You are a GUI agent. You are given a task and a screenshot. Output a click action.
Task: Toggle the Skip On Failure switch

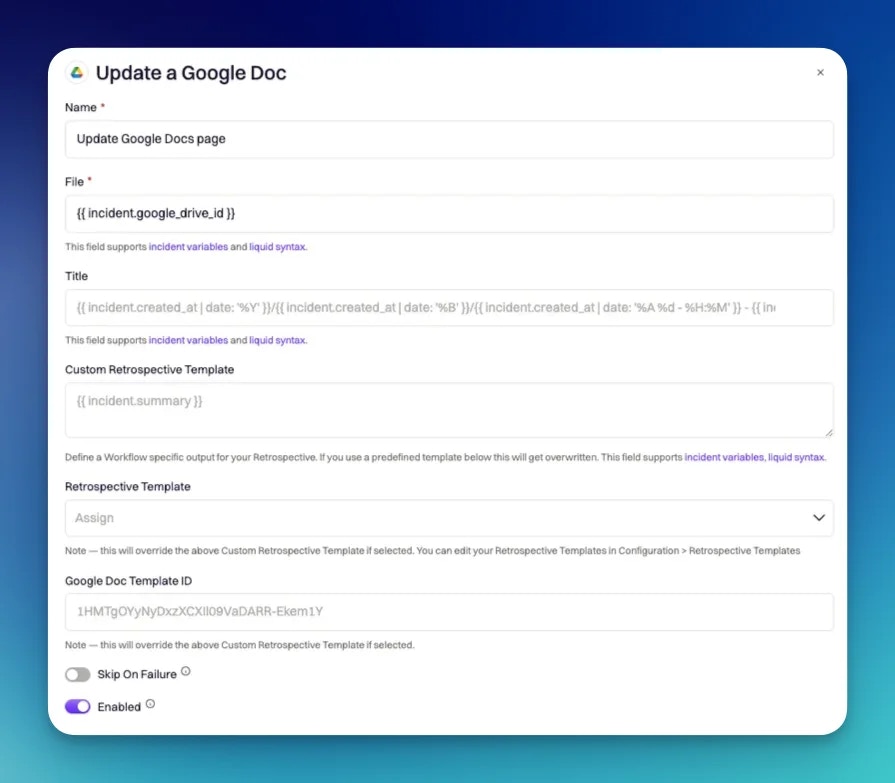point(78,675)
